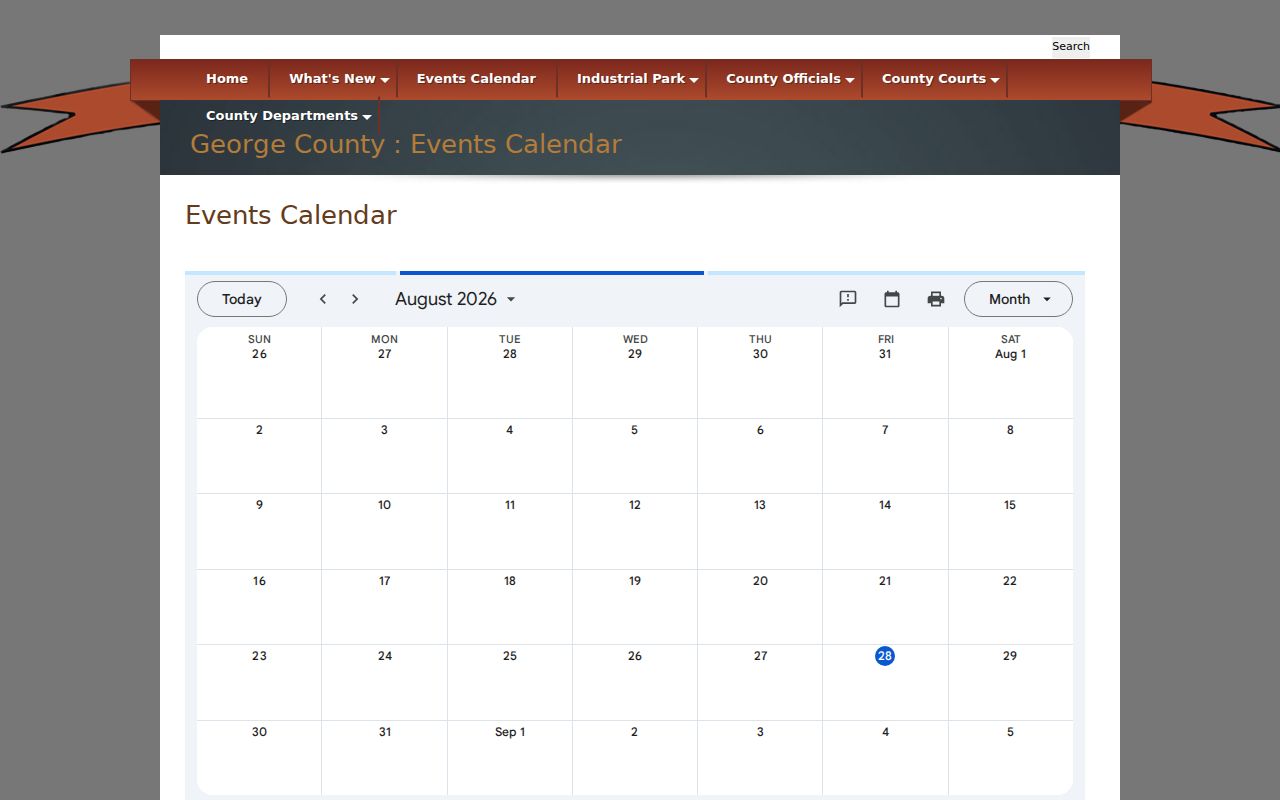Viewport: 1280px width, 800px height.
Task: Select Aug 1 on the calendar
Action: point(1010,354)
